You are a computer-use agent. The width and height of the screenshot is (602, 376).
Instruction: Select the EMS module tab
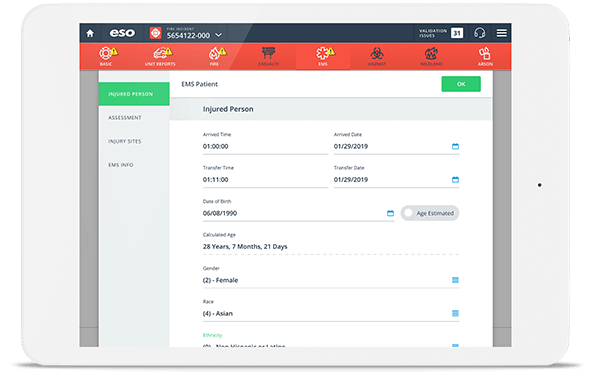point(323,56)
